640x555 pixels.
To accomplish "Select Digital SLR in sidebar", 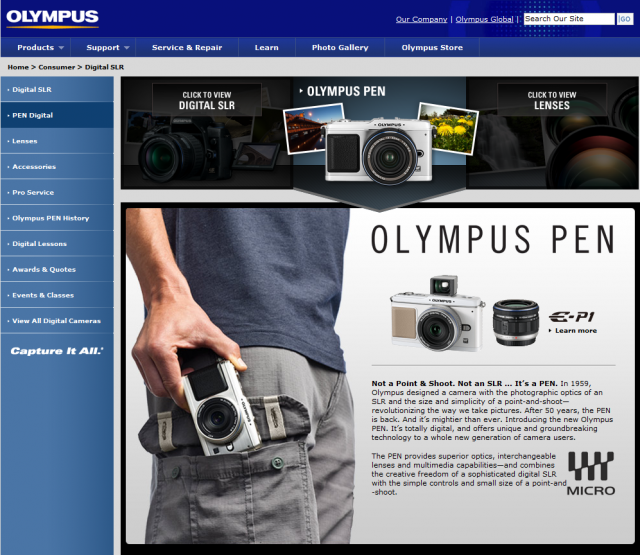I will pos(57,89).
